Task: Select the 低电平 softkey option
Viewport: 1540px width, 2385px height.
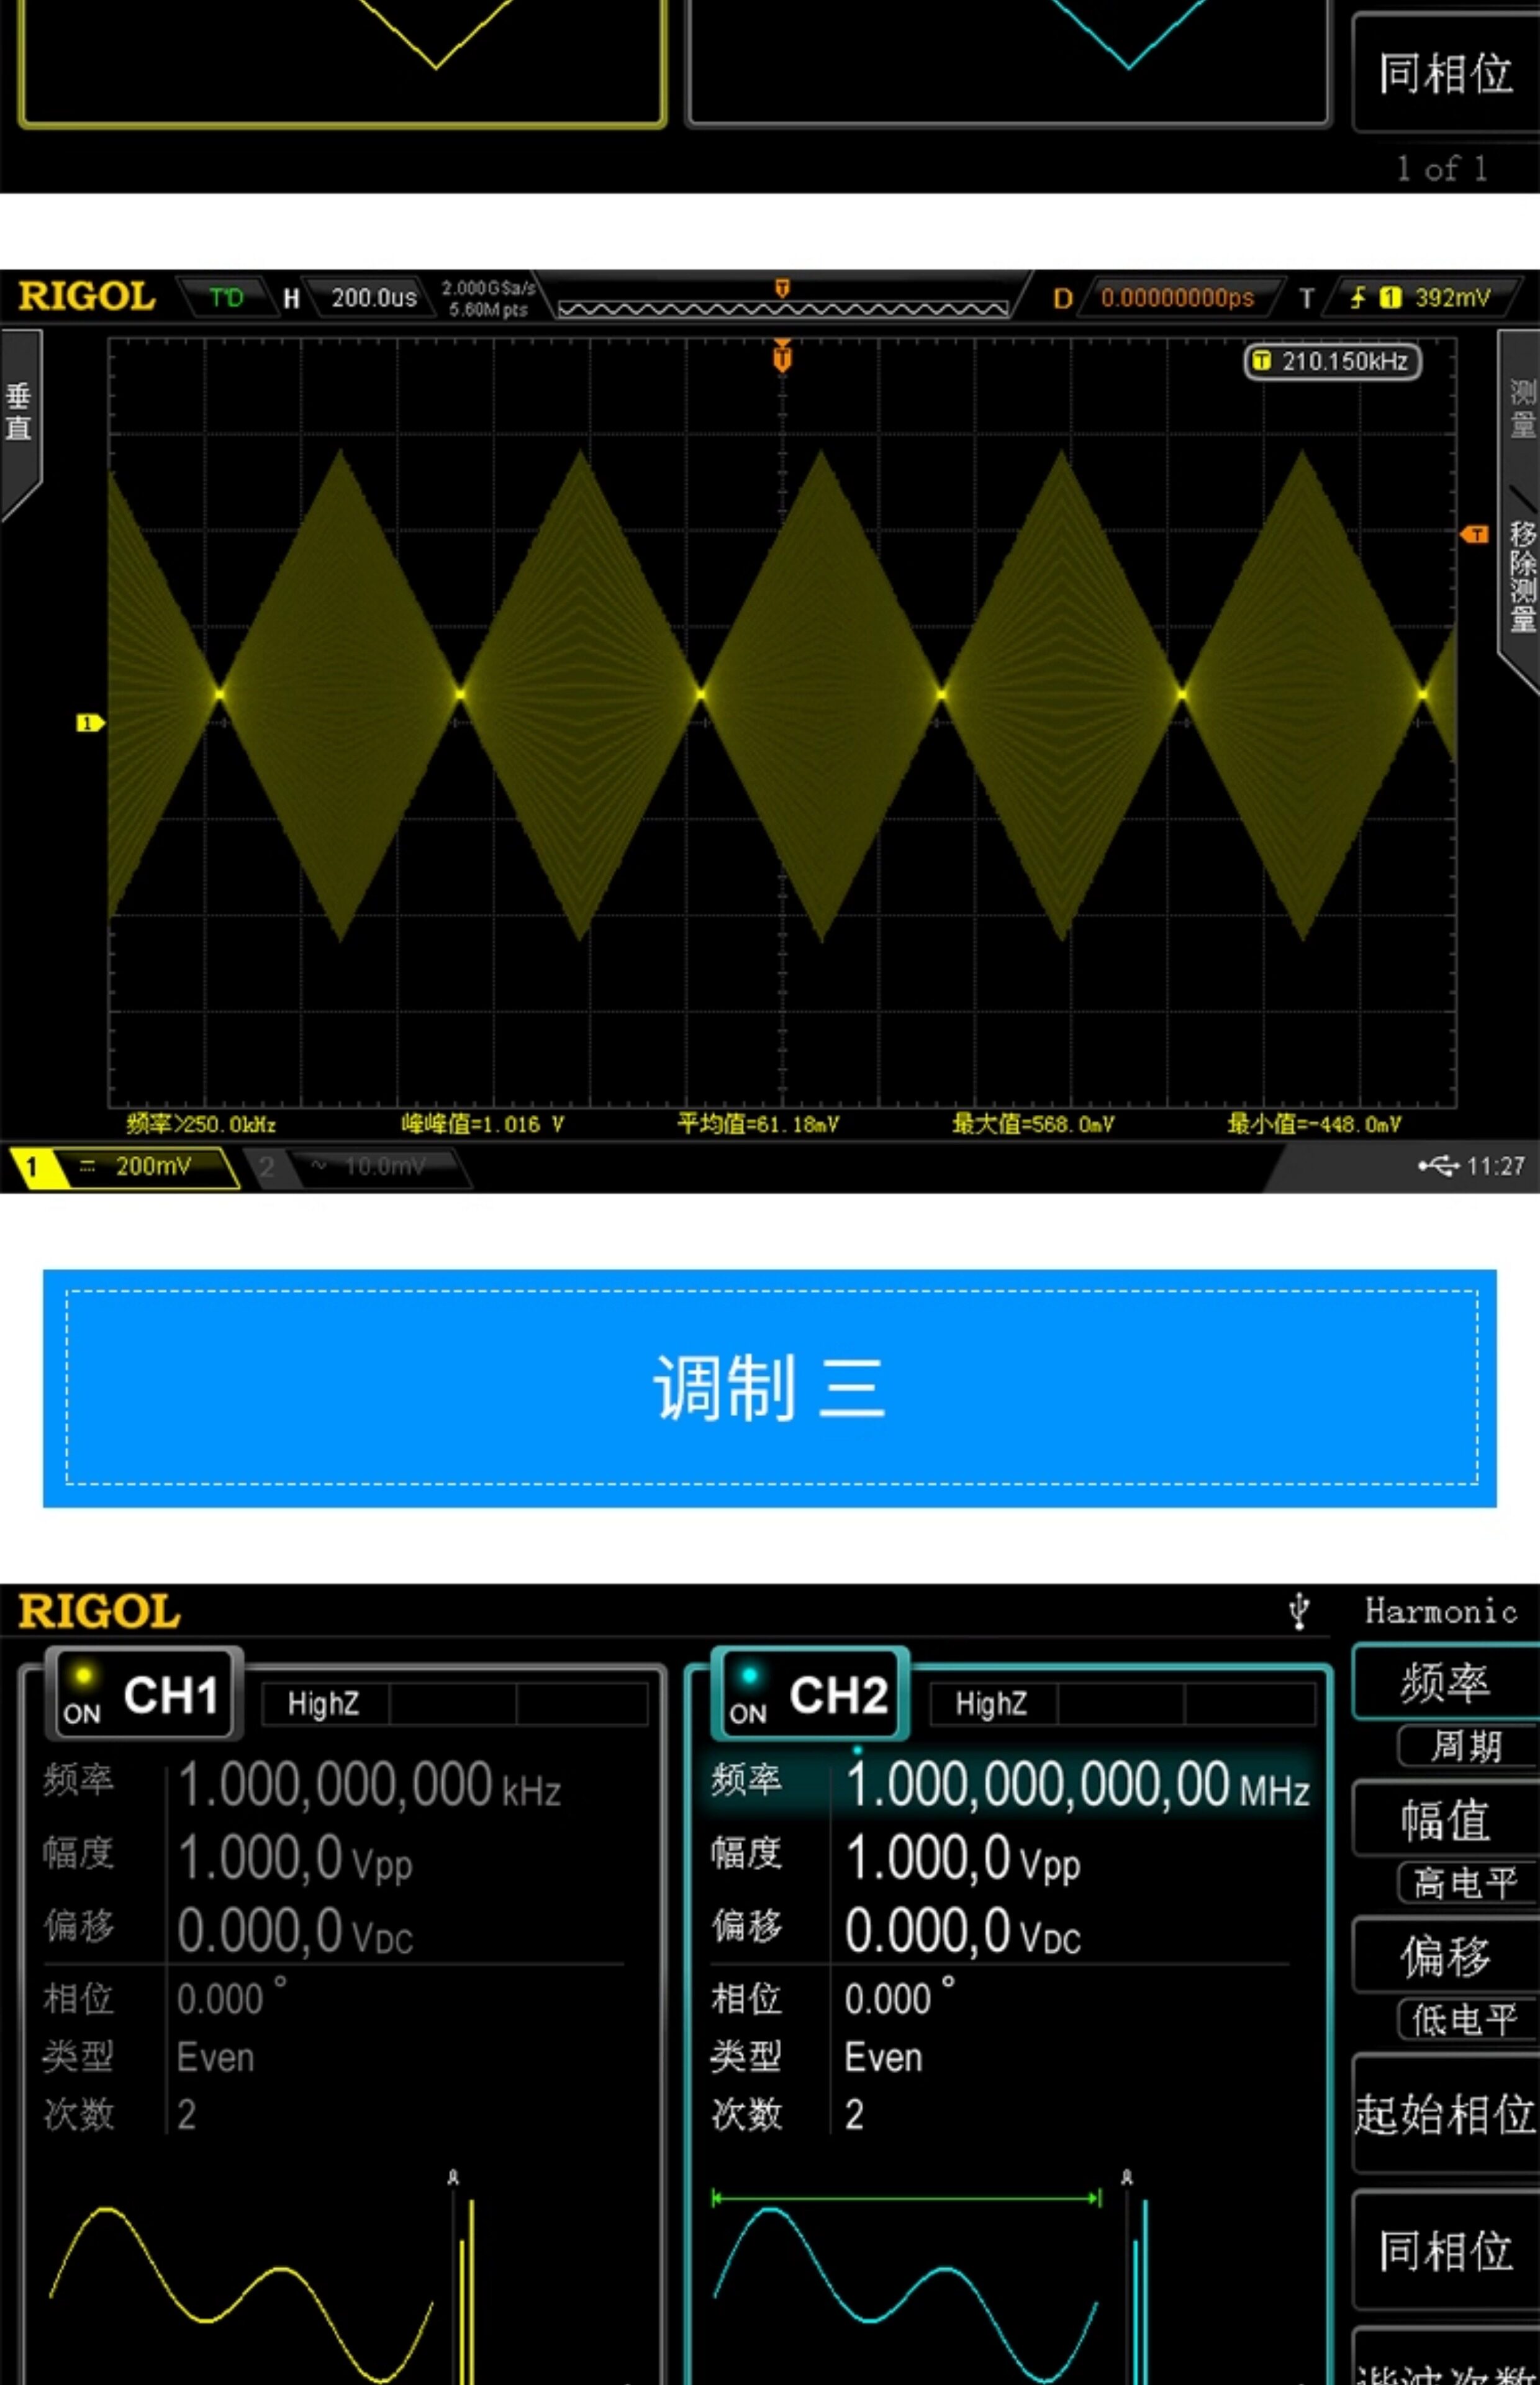Action: click(x=1467, y=2019)
